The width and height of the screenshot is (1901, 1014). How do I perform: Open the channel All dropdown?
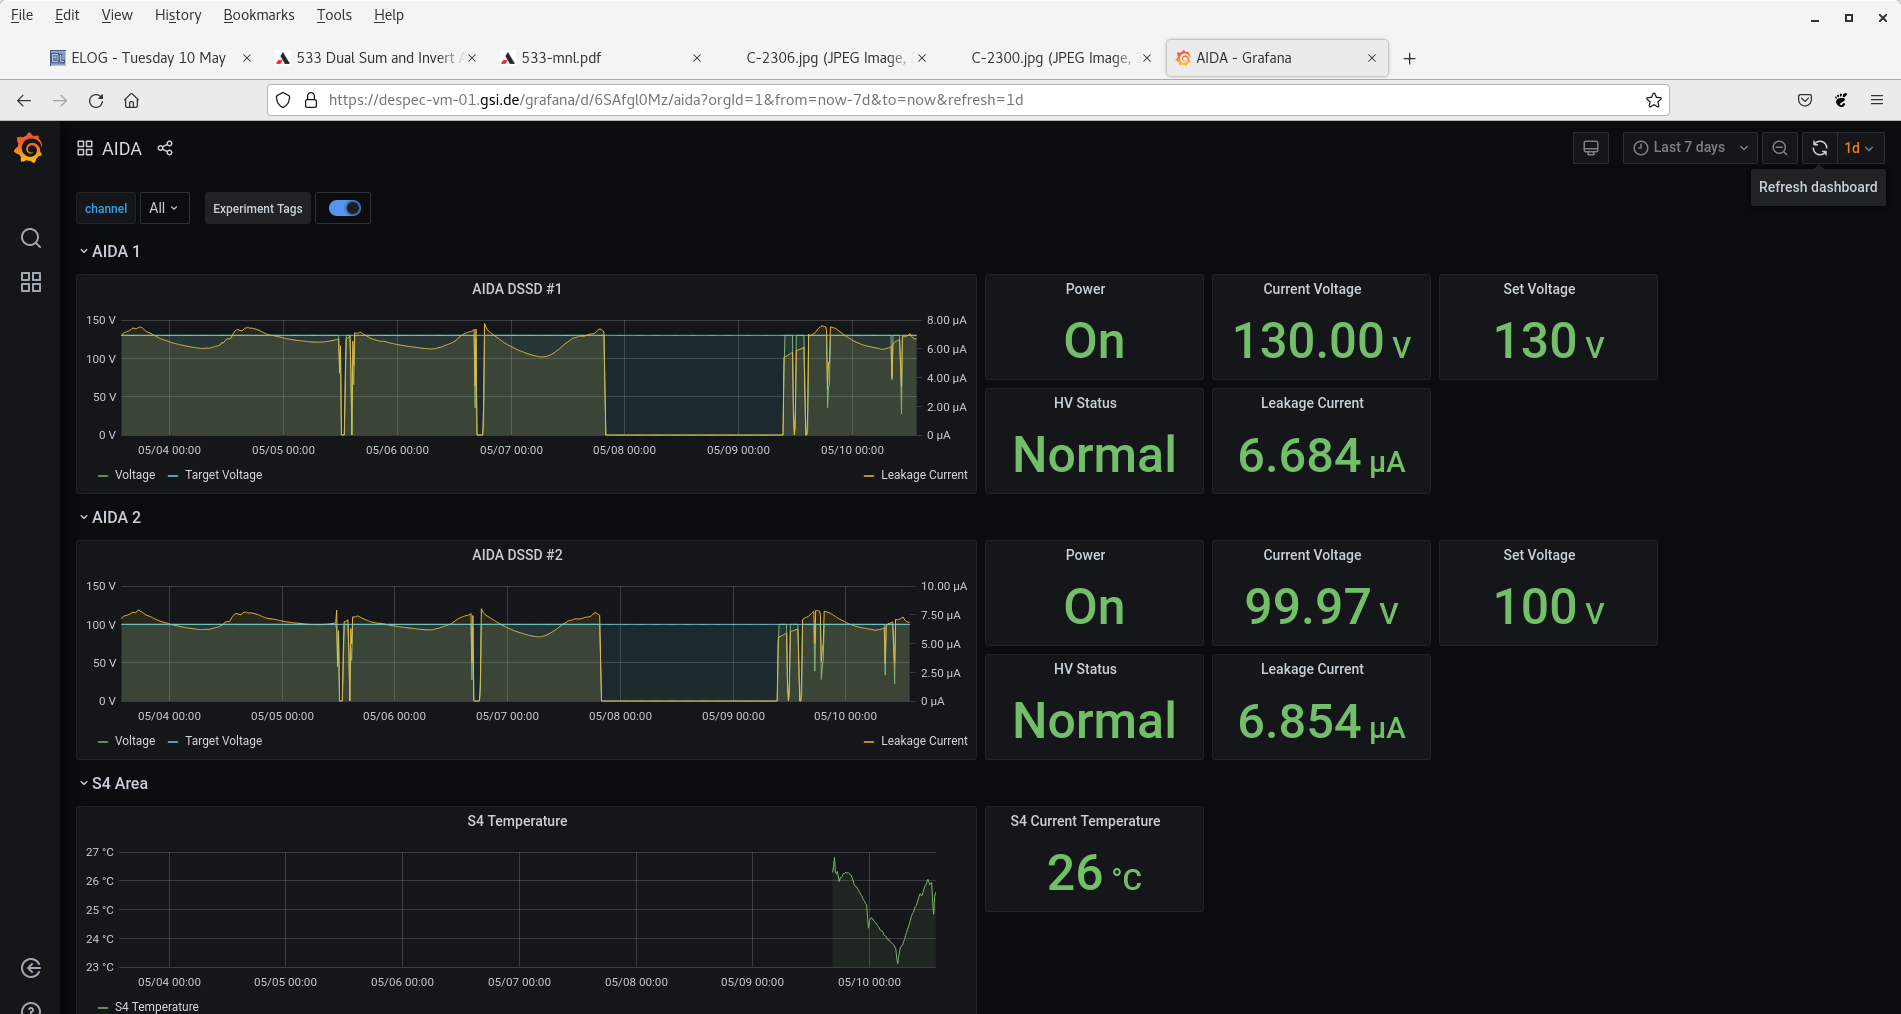point(164,208)
